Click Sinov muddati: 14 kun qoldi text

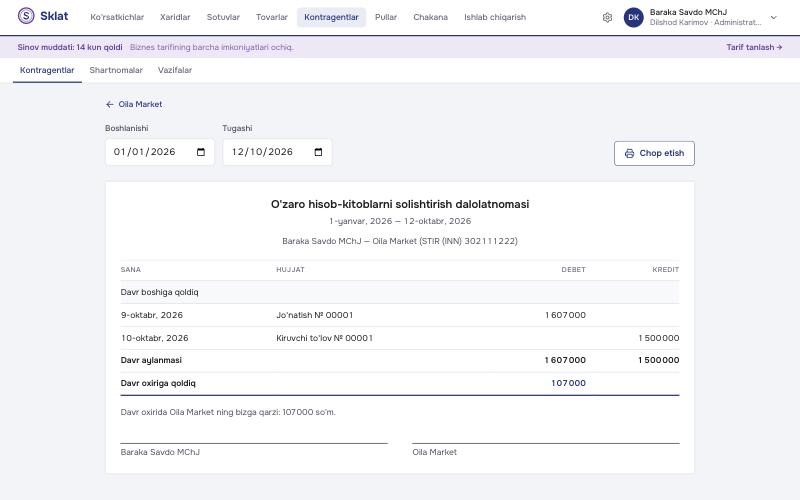[x=70, y=47]
